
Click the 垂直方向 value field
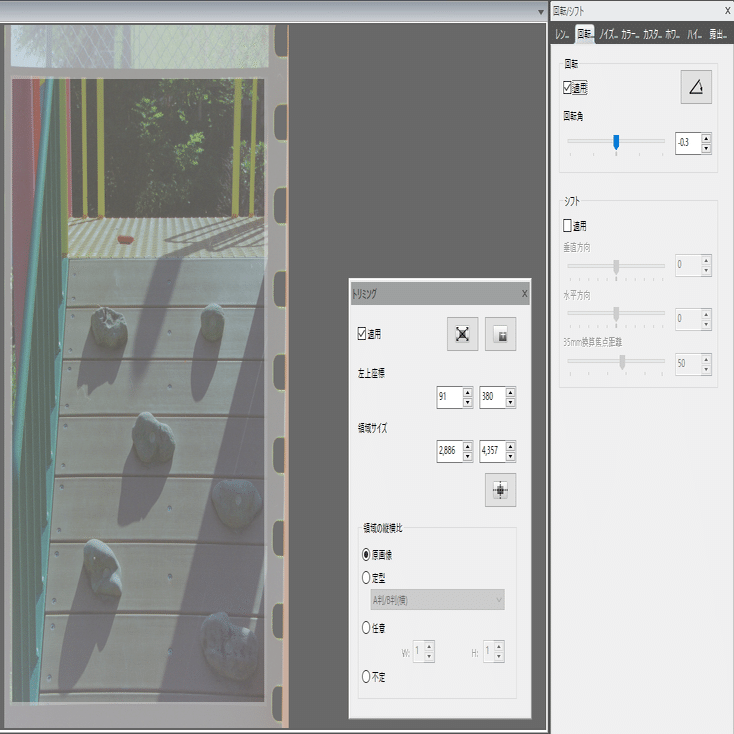click(688, 265)
